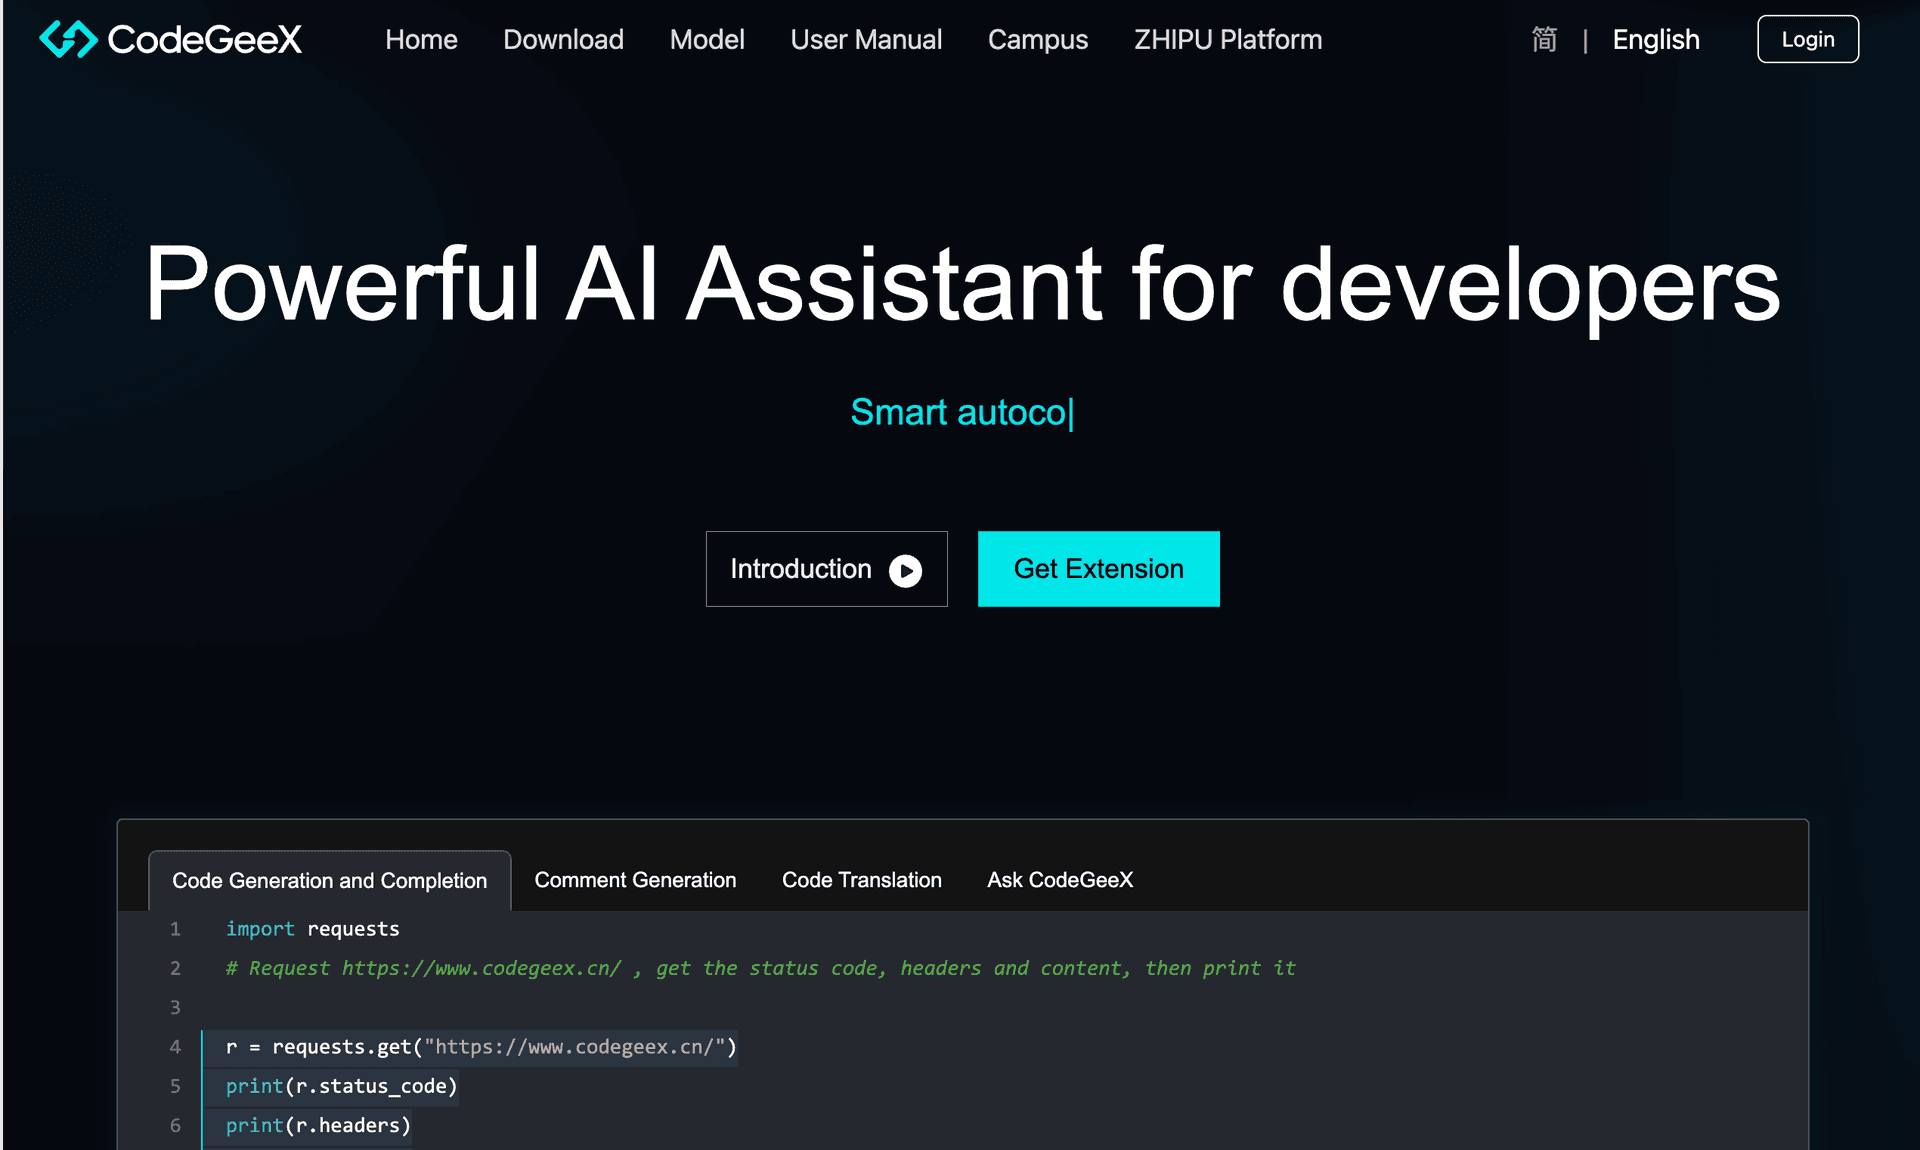Screen dimensions: 1920x1150
Task: Select Code Generation and Completion tab
Action: 330,880
